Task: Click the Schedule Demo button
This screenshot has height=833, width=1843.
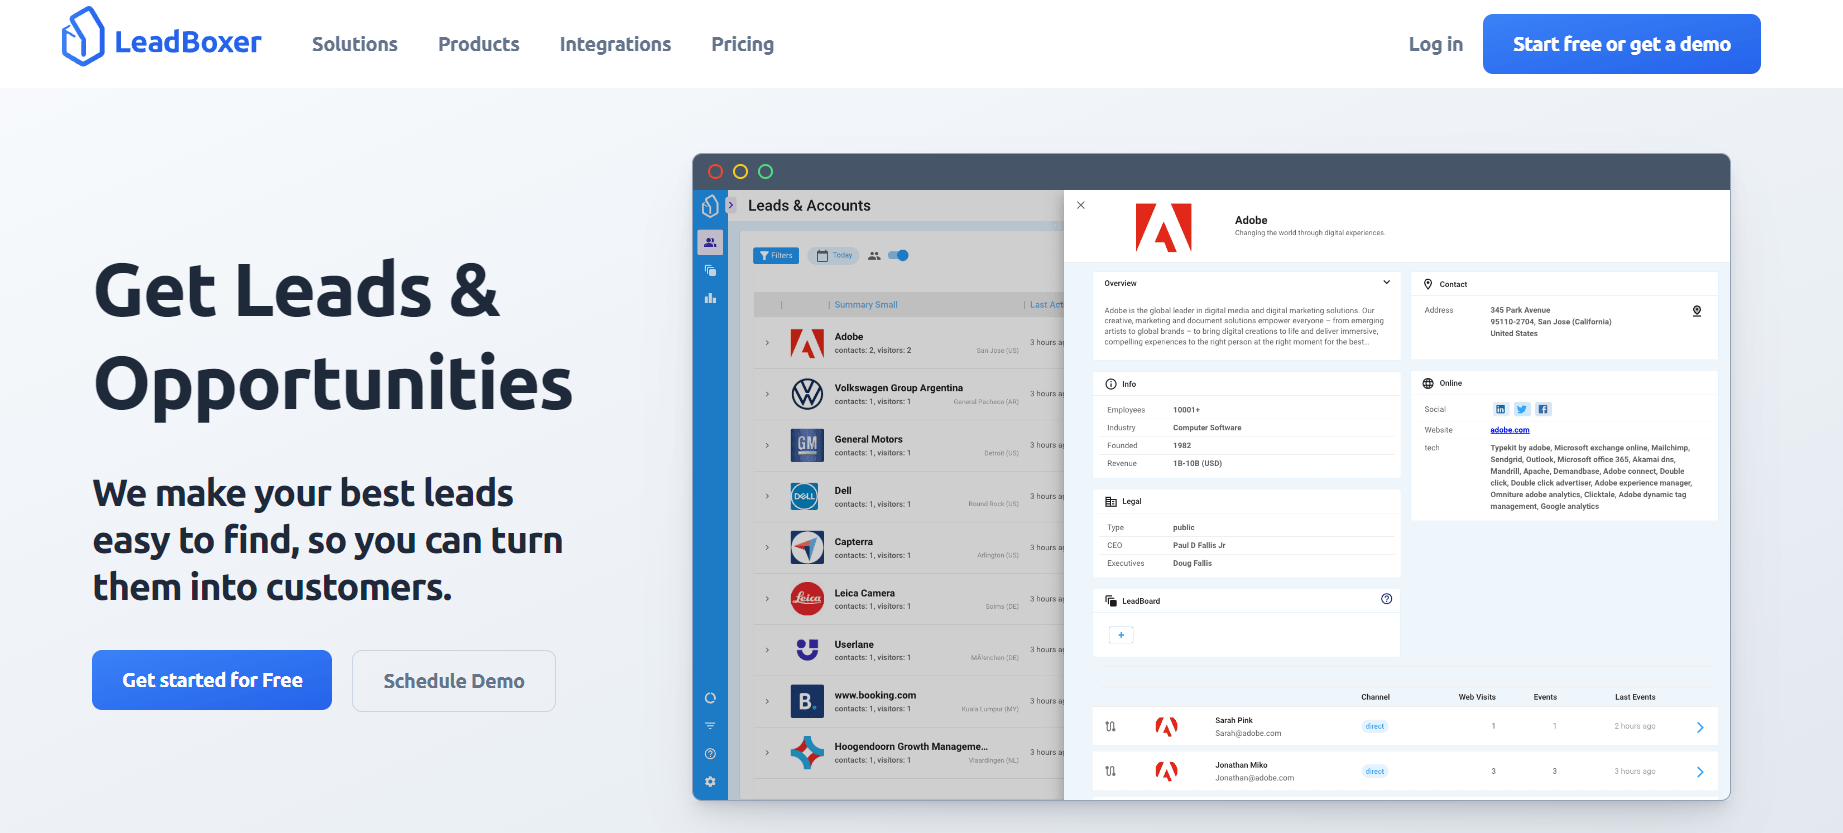Action: click(454, 681)
